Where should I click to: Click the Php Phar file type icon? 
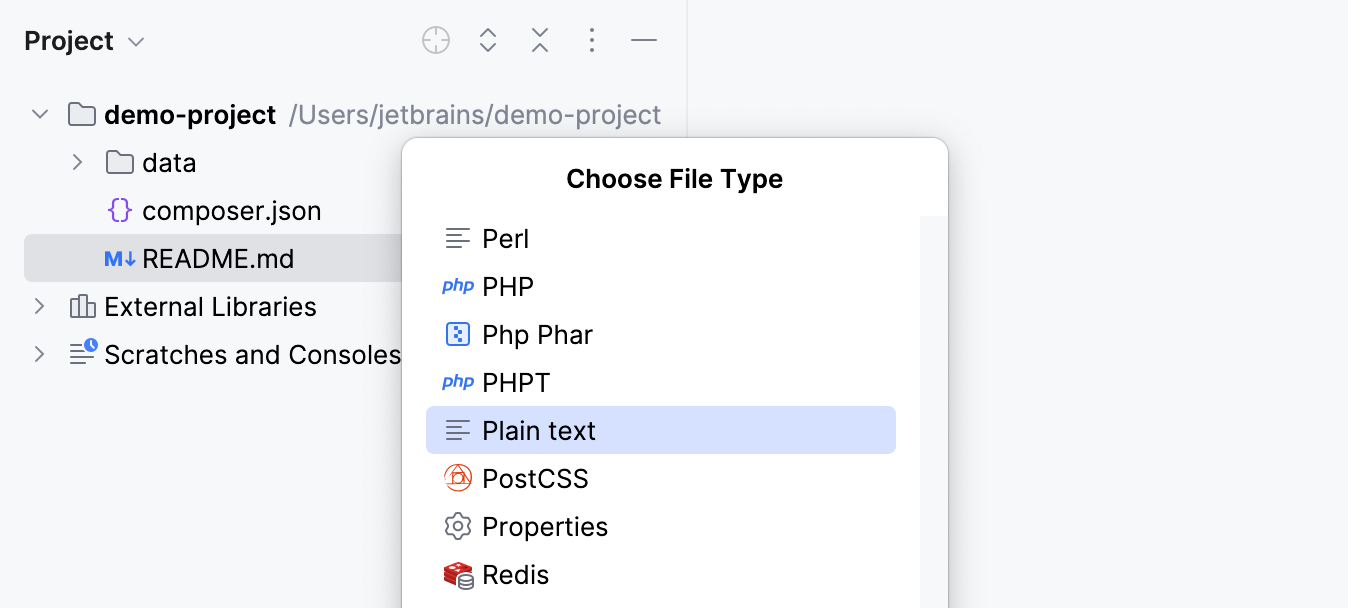457,334
